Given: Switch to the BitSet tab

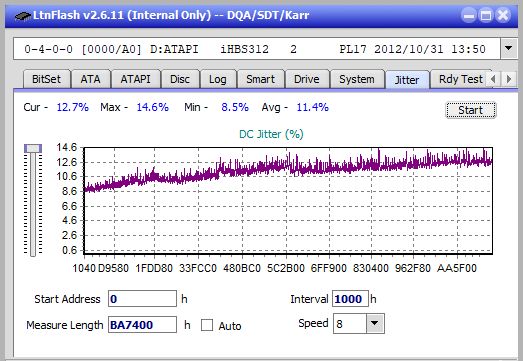Looking at the screenshot, I should pos(46,79).
